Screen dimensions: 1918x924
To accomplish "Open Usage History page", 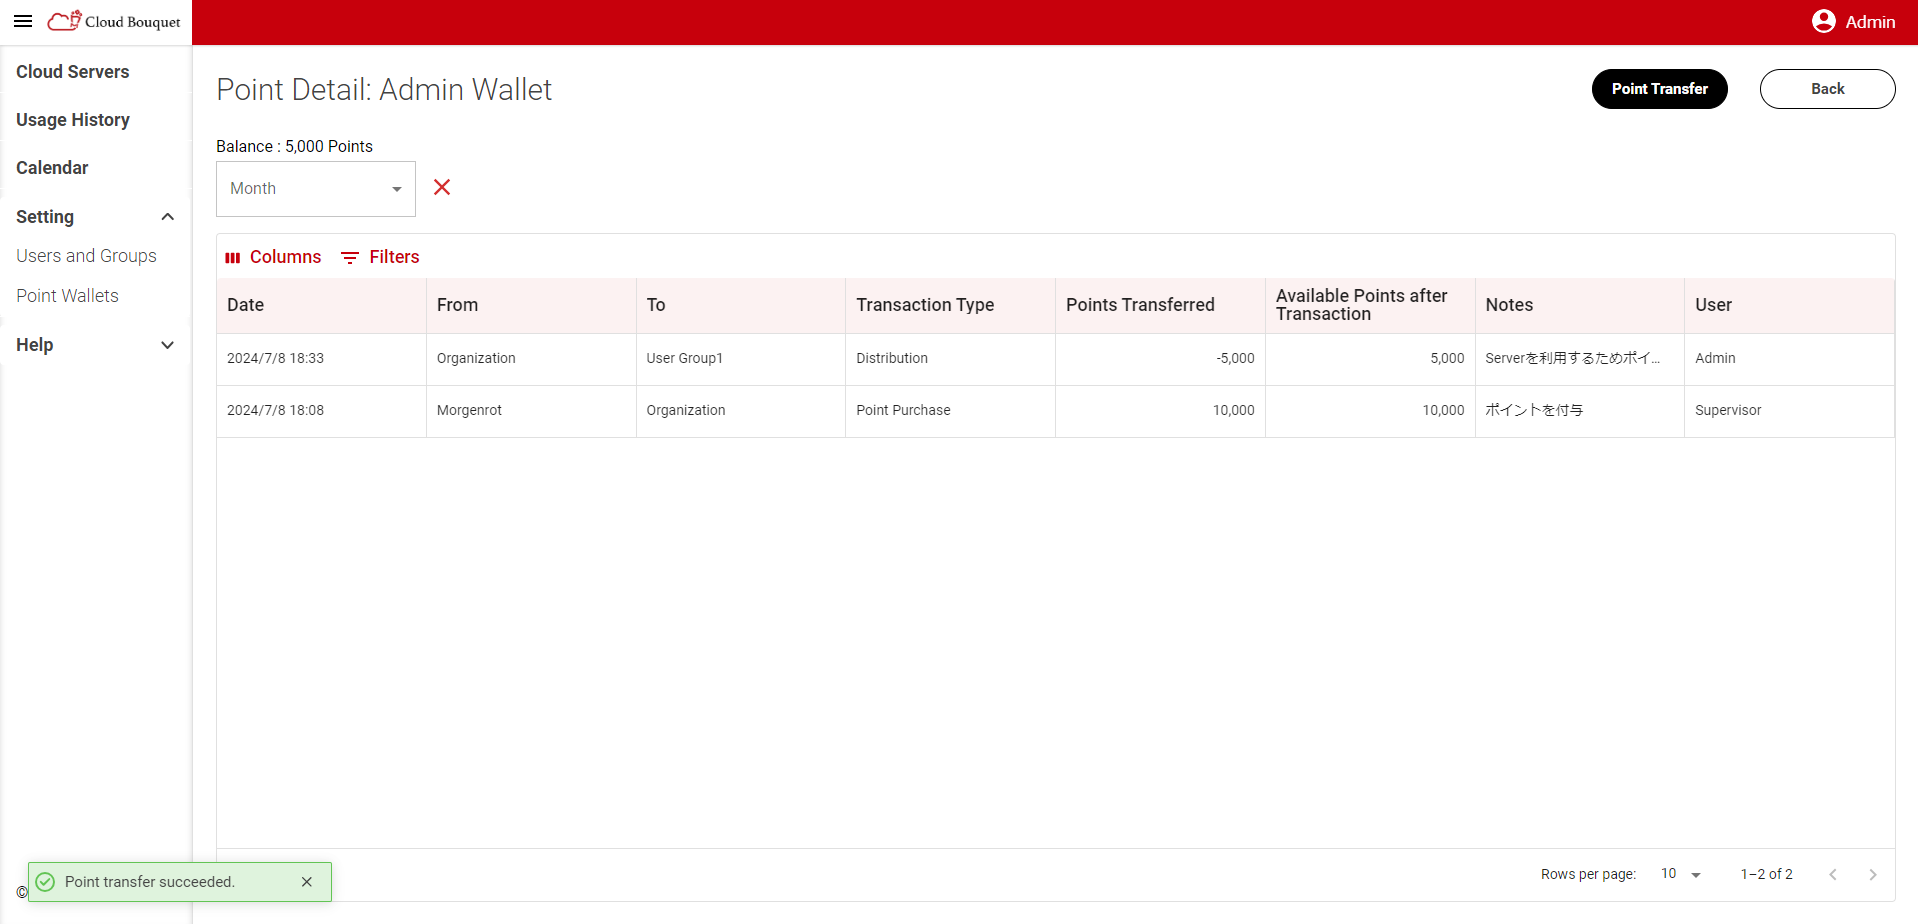I will (73, 120).
